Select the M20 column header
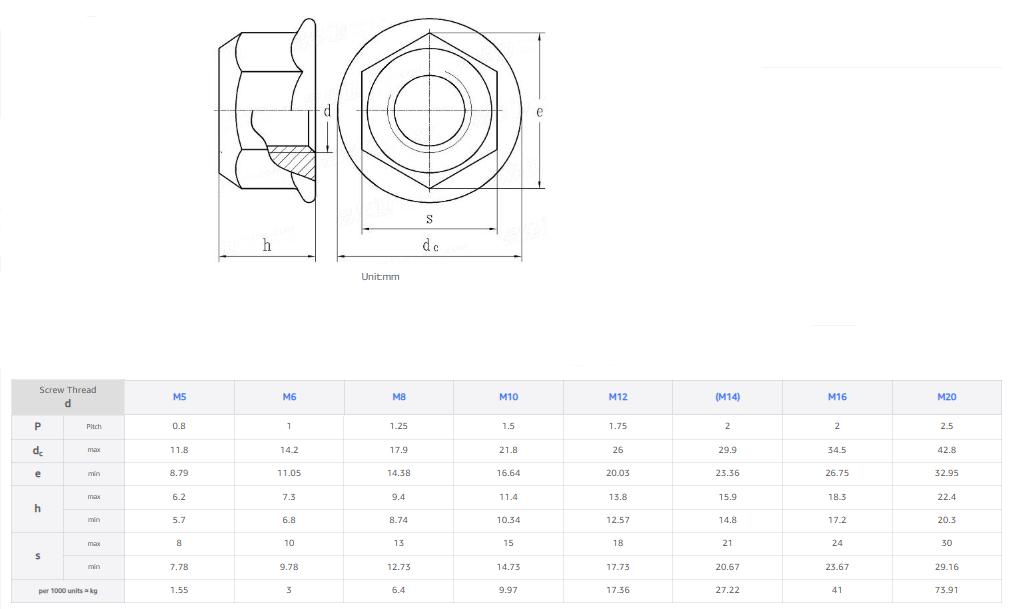The height and width of the screenshot is (609, 1010). pos(946,397)
